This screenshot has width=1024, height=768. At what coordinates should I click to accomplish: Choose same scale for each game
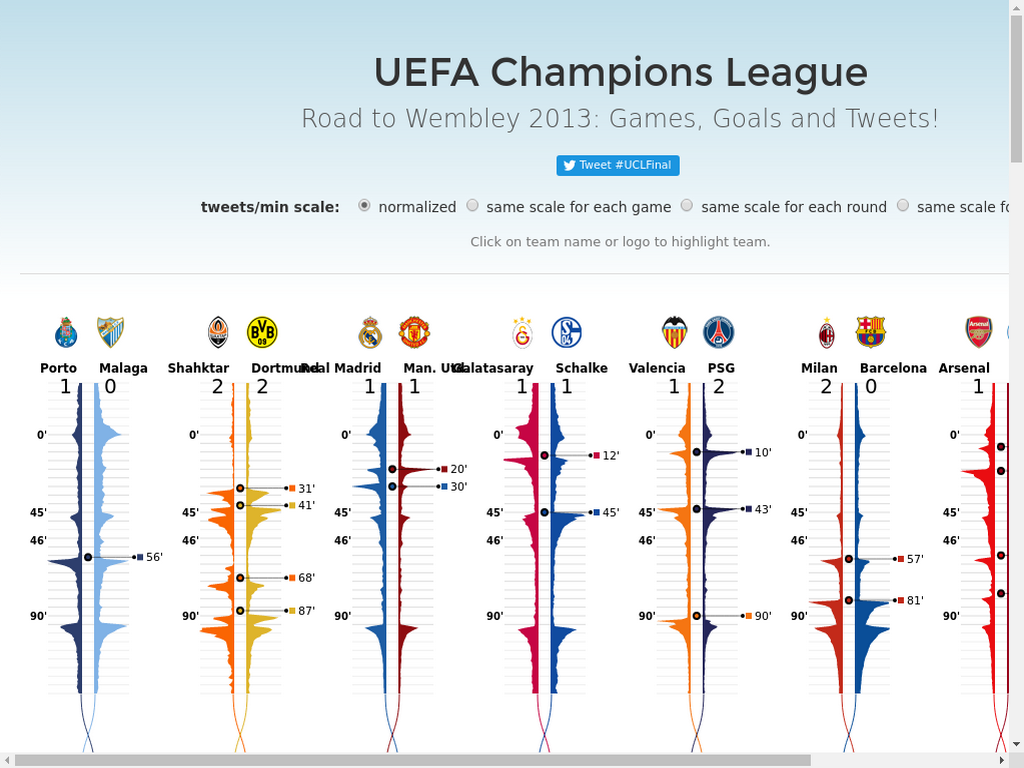(x=472, y=206)
